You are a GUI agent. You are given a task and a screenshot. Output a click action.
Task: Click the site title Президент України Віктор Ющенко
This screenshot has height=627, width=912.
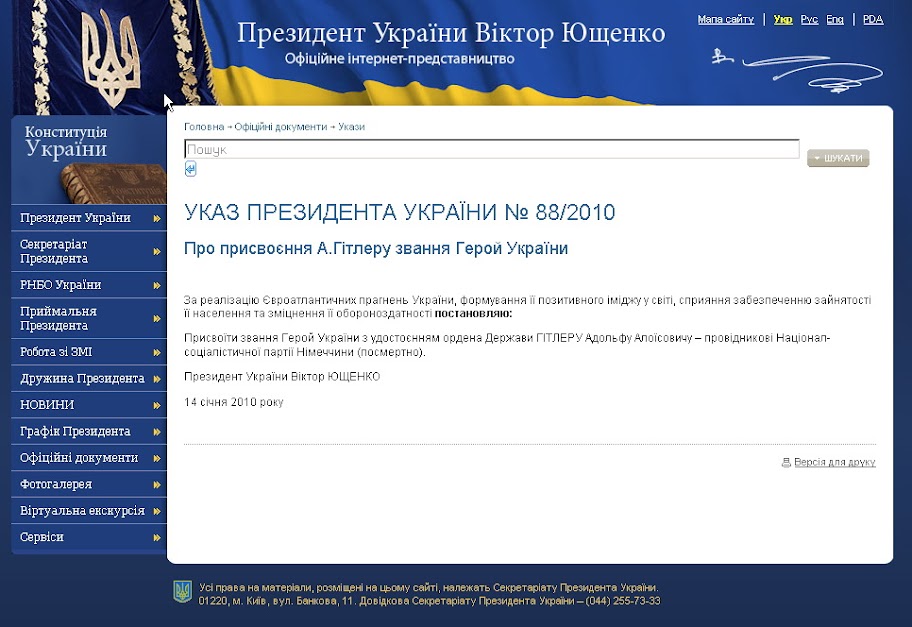coord(451,33)
